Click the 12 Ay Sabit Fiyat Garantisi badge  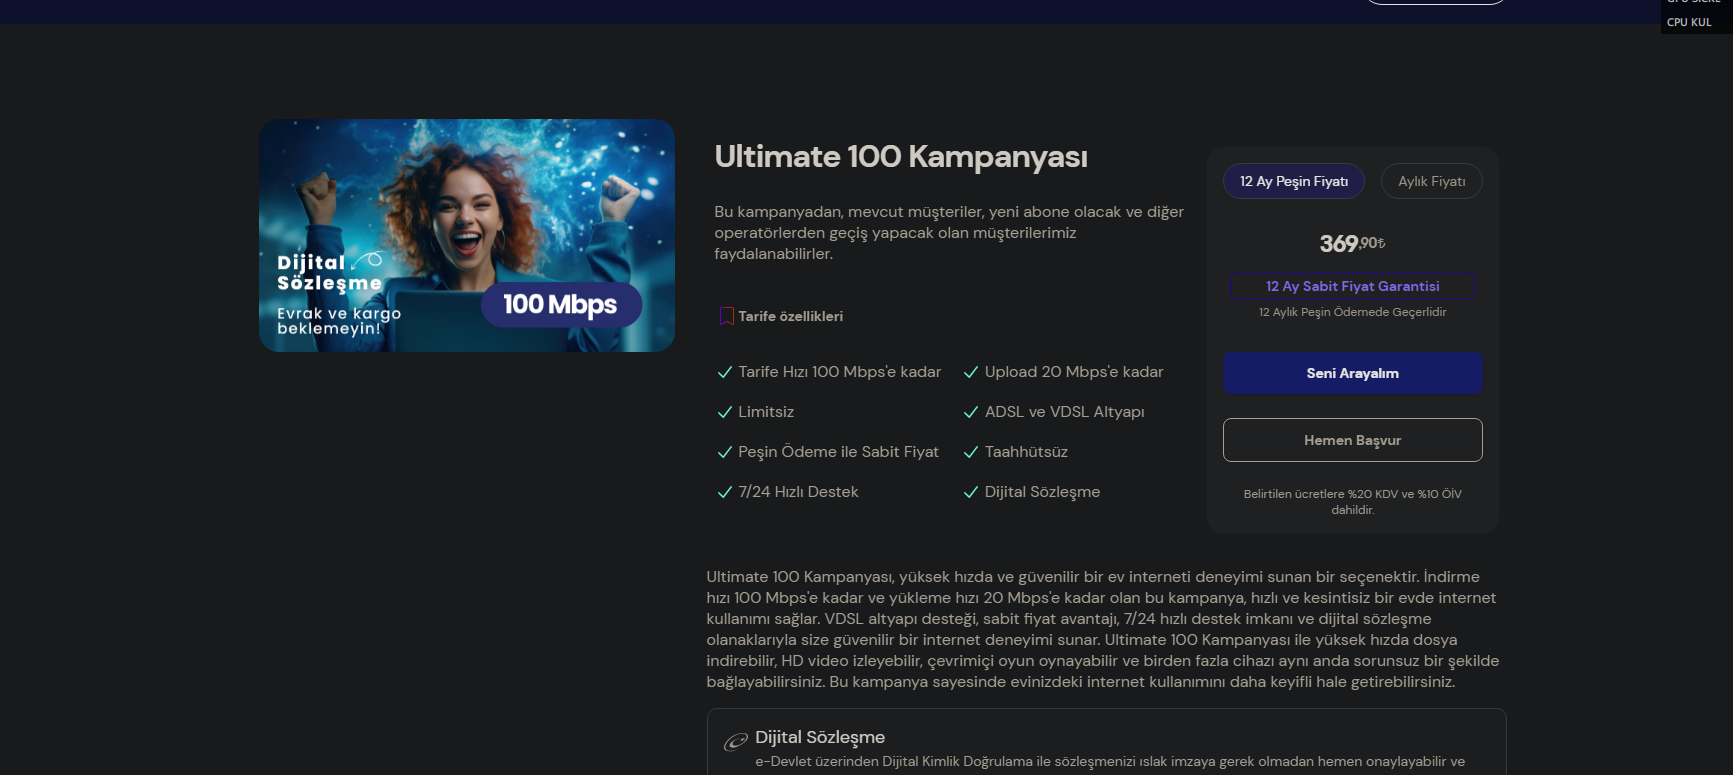click(1353, 286)
